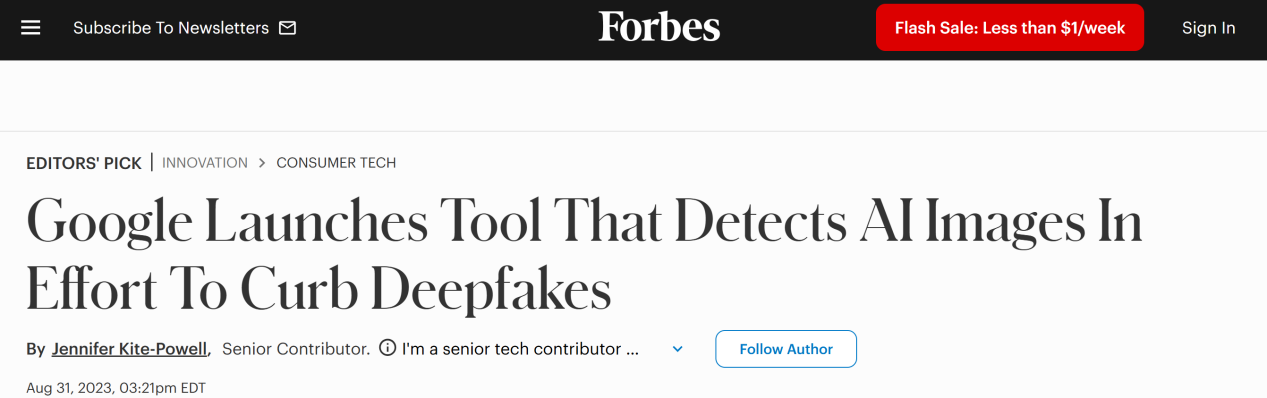The image size is (1267, 398).
Task: Open the Innovation breadcrumb category
Action: click(x=205, y=163)
